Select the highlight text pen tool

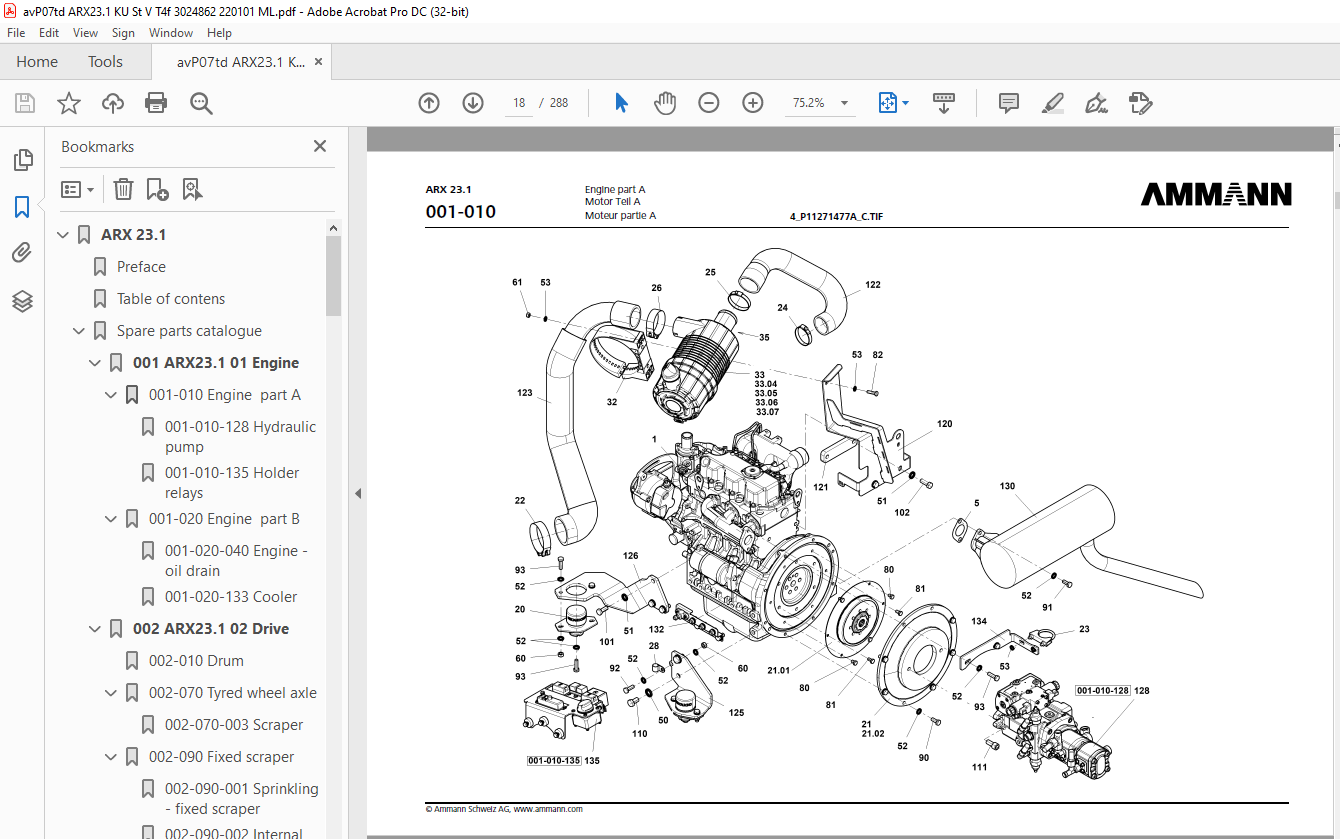click(x=1052, y=103)
